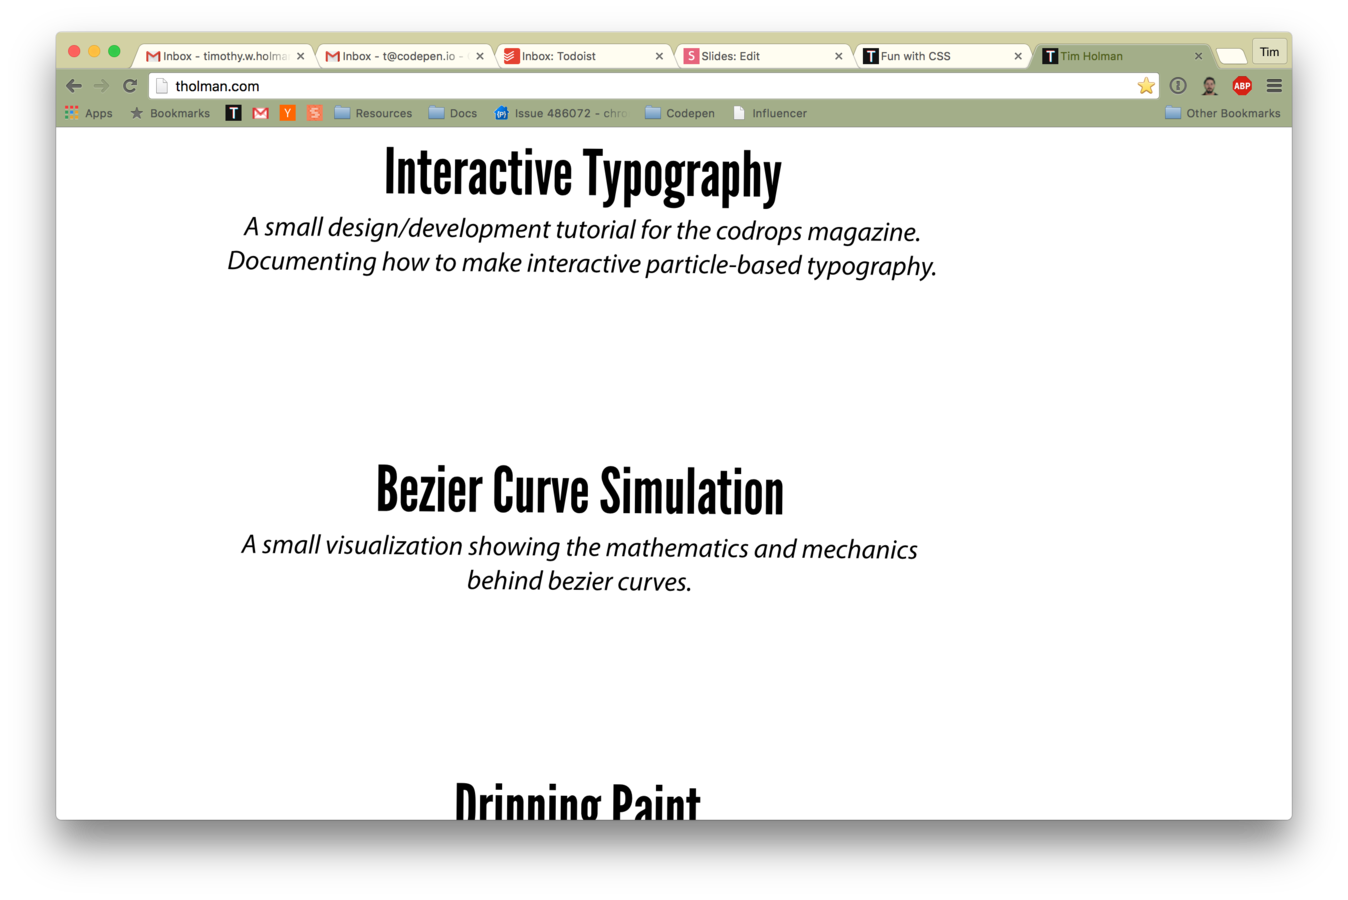Click the Tim profile button
The height and width of the screenshot is (900, 1348).
pyautogui.click(x=1269, y=52)
